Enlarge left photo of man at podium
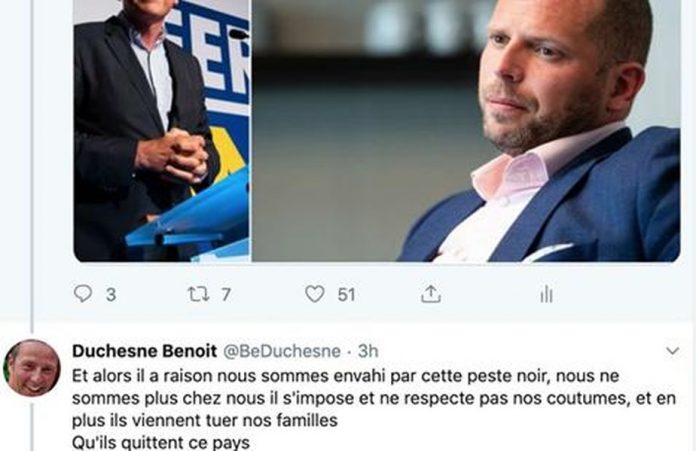The width and height of the screenshot is (696, 451). (162, 131)
